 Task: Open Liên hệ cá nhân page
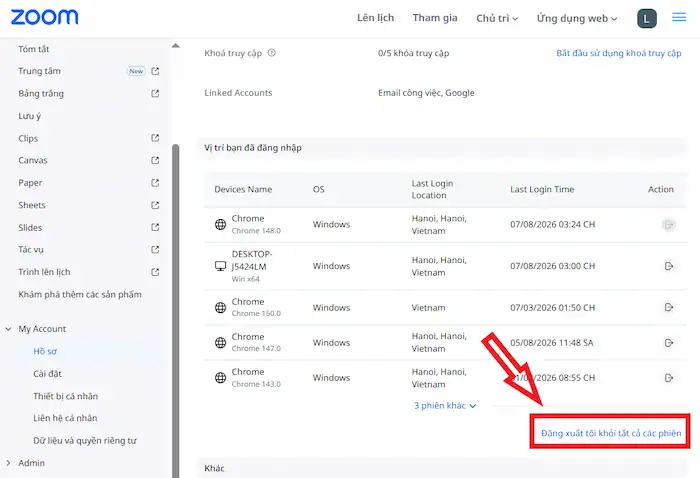point(65,418)
